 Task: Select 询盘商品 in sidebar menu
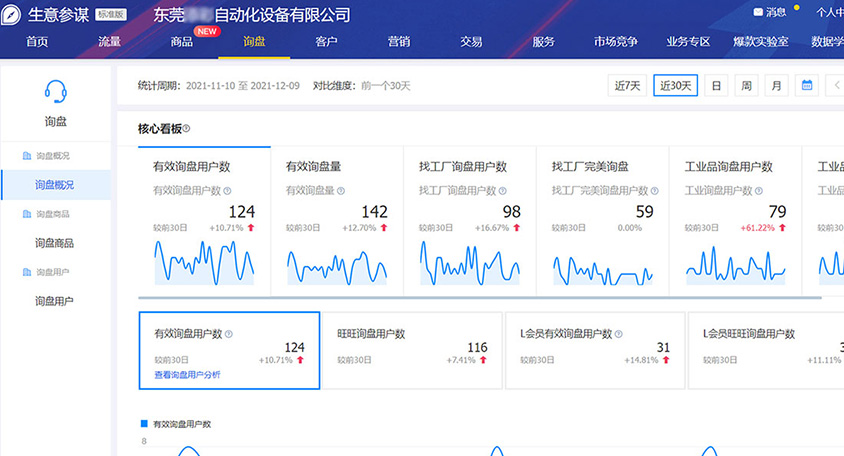coord(56,243)
